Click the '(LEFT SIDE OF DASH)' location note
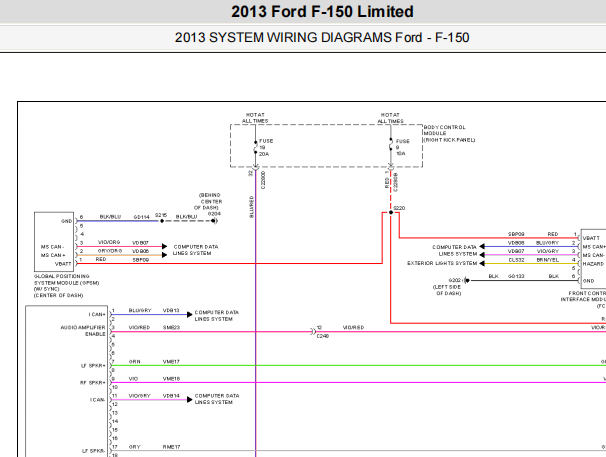 [x=447, y=290]
